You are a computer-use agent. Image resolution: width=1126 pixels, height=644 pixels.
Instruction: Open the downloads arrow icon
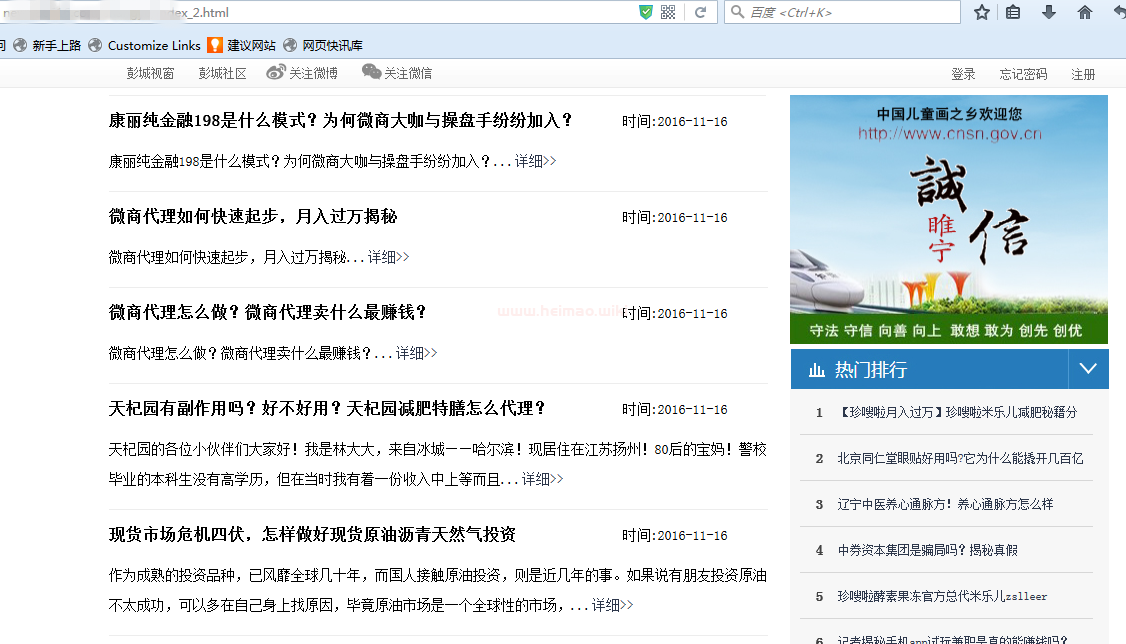click(x=1049, y=12)
